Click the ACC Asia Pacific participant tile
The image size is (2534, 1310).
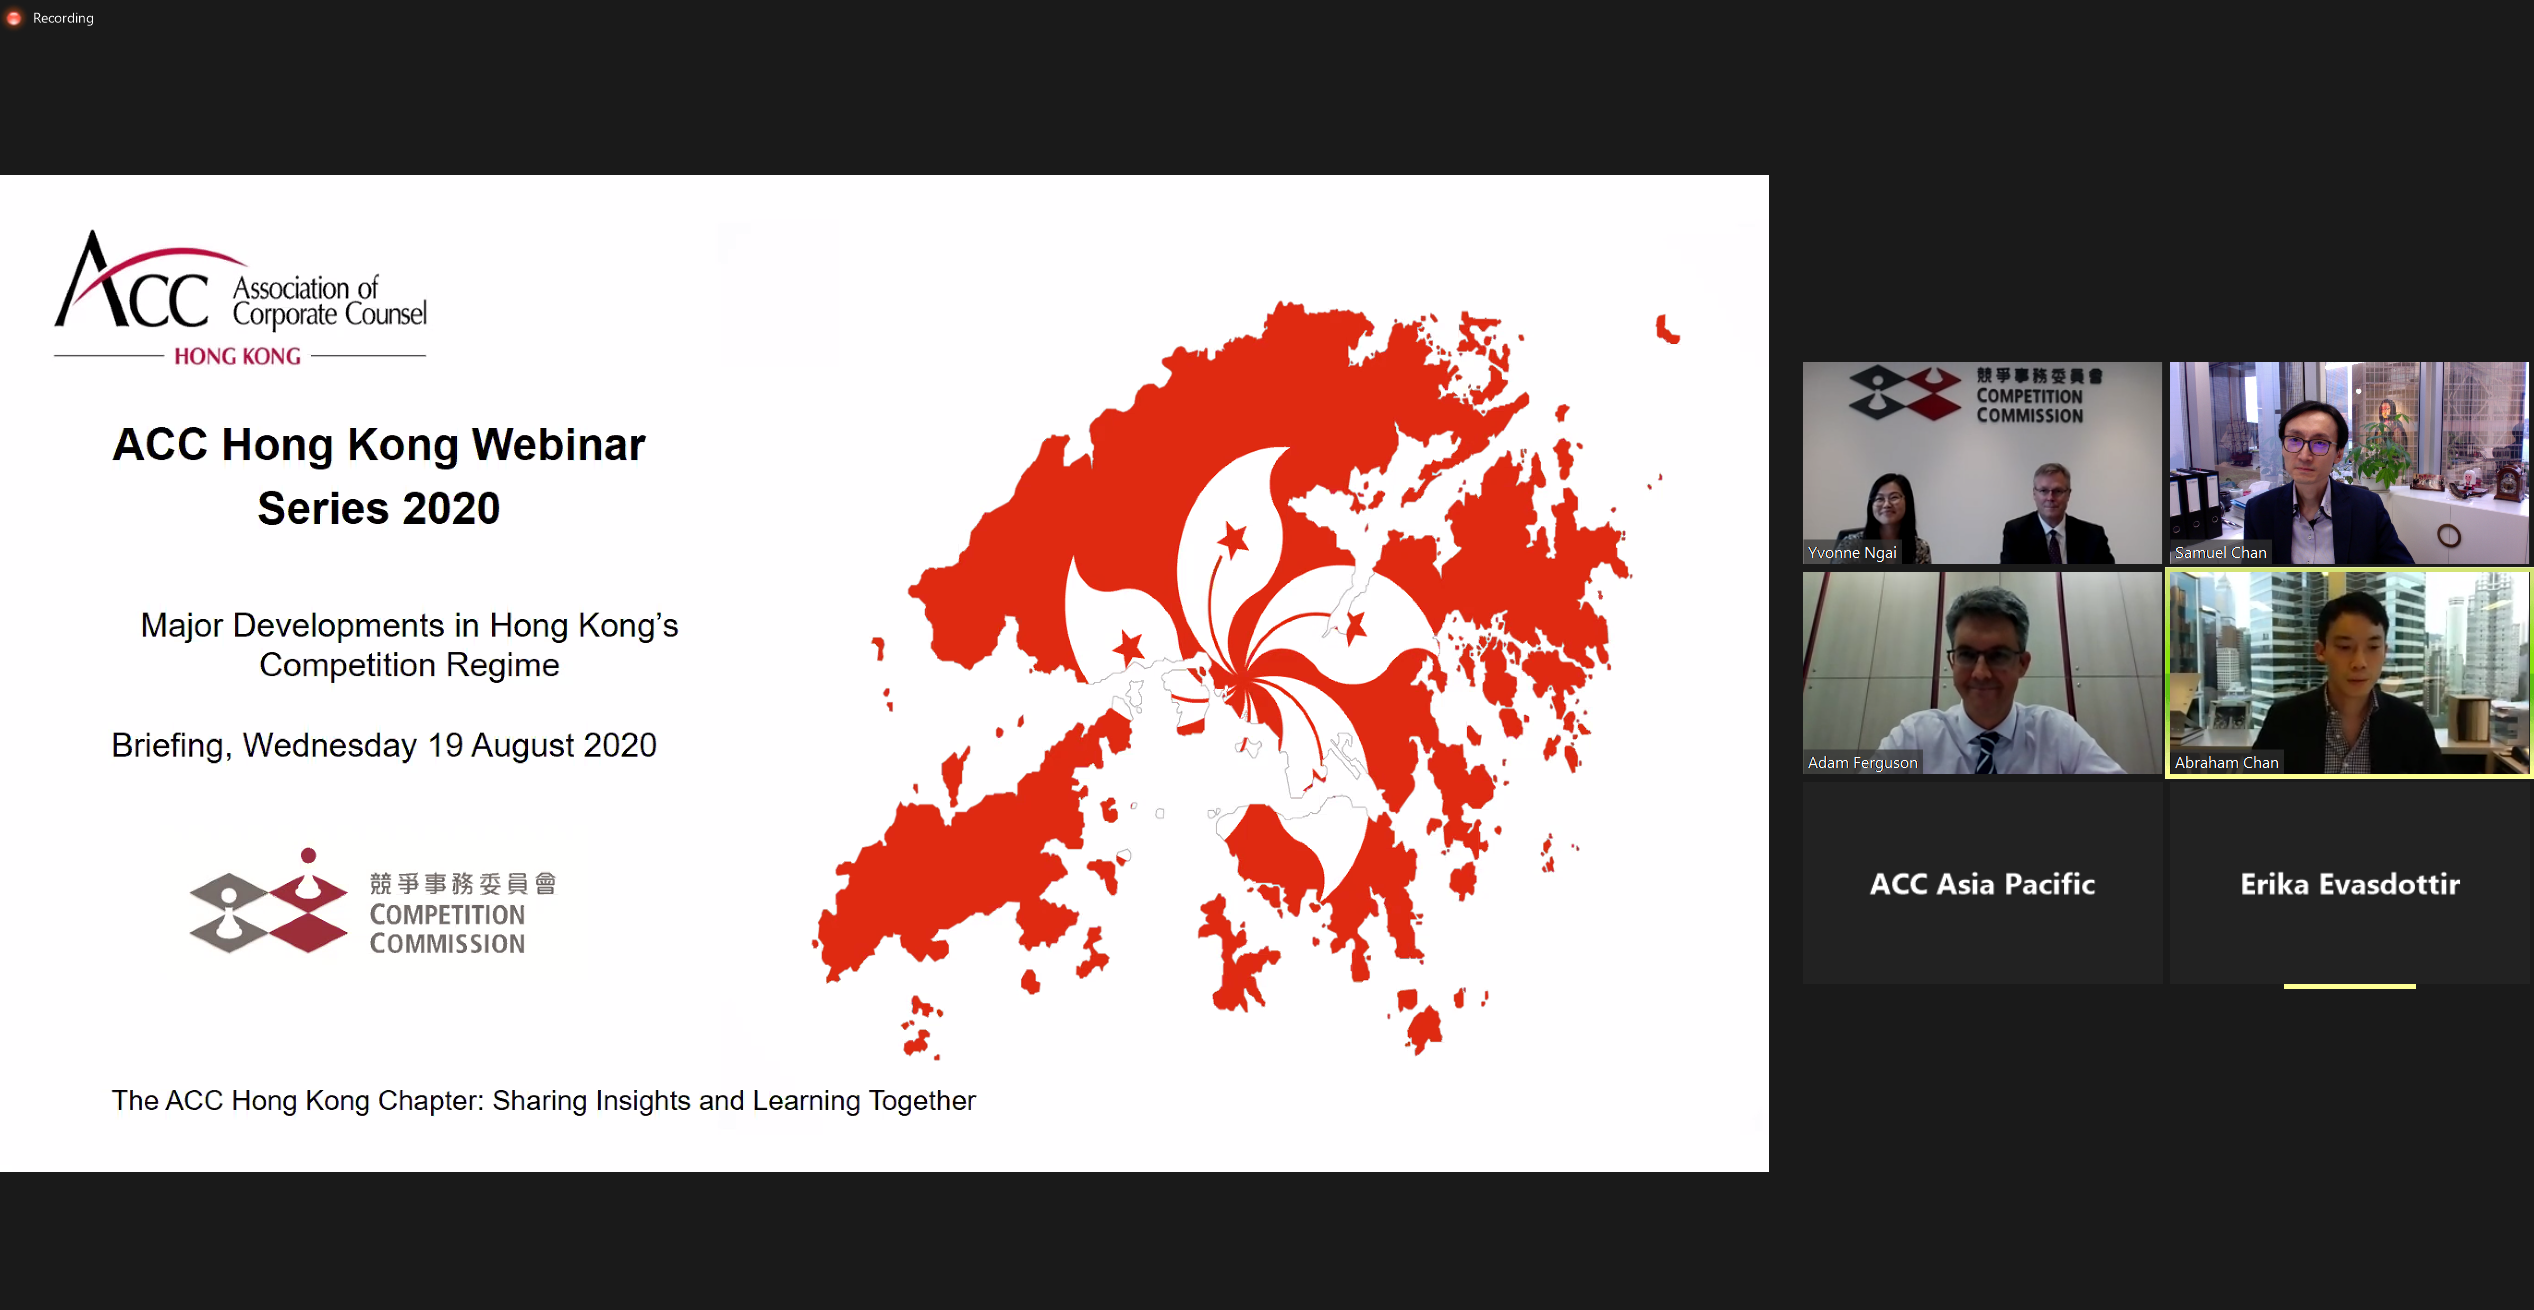(x=1982, y=883)
